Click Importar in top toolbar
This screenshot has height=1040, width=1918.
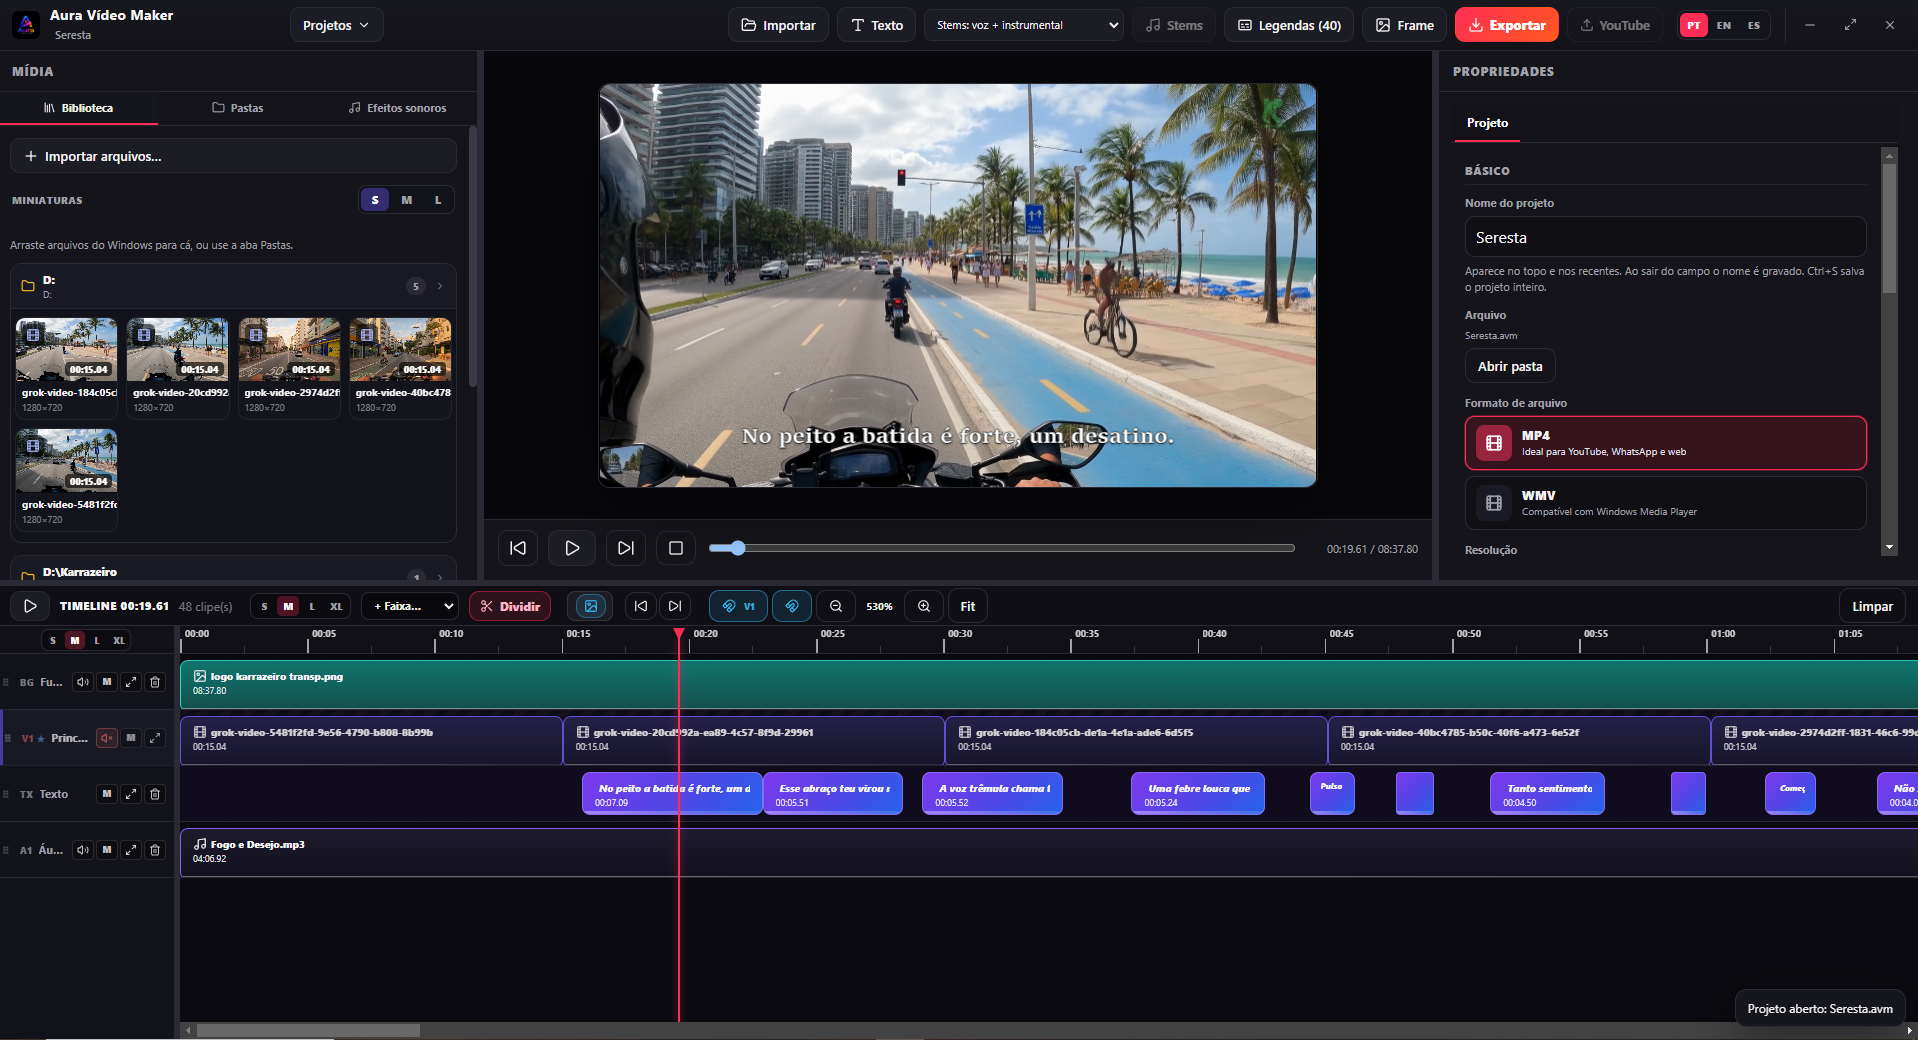pyautogui.click(x=779, y=25)
